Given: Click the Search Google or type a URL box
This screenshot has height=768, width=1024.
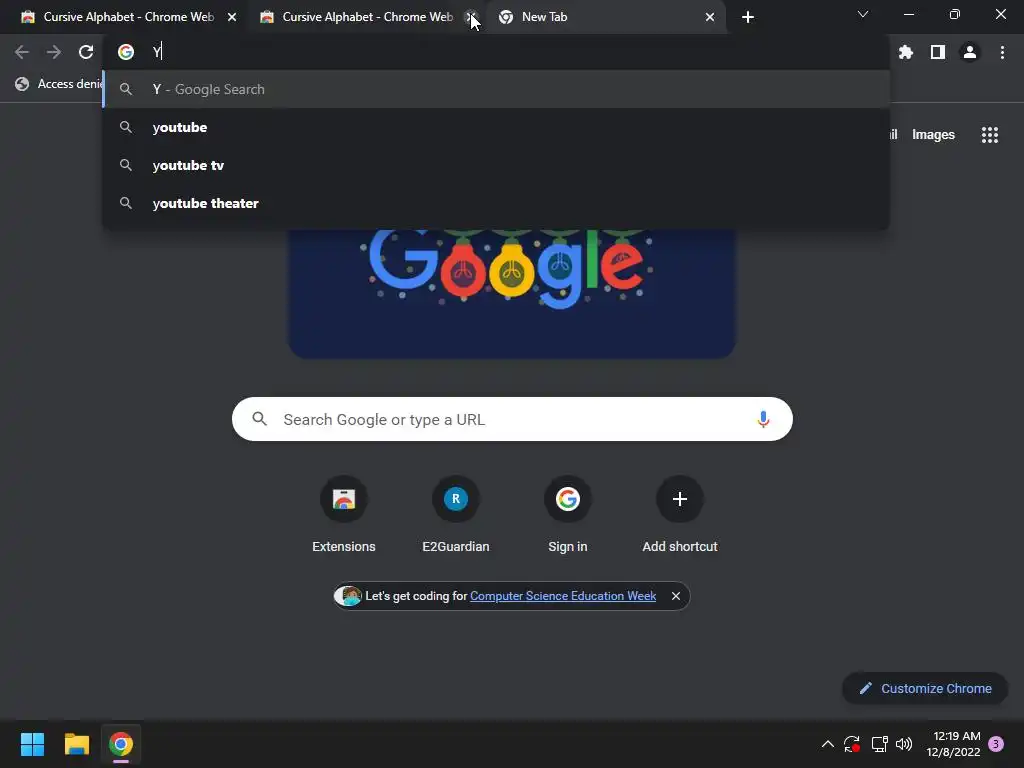Looking at the screenshot, I should (512, 419).
